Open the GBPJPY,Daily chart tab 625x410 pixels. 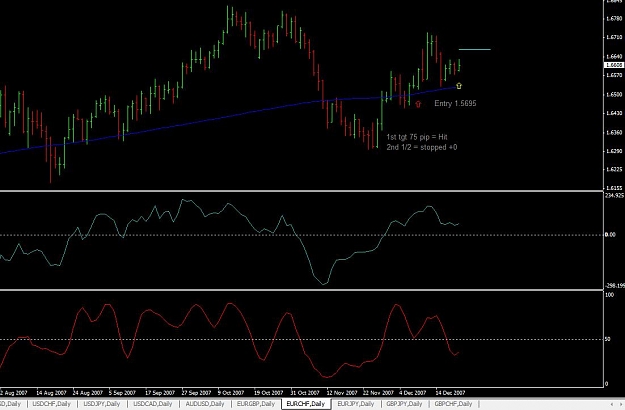coord(404,404)
